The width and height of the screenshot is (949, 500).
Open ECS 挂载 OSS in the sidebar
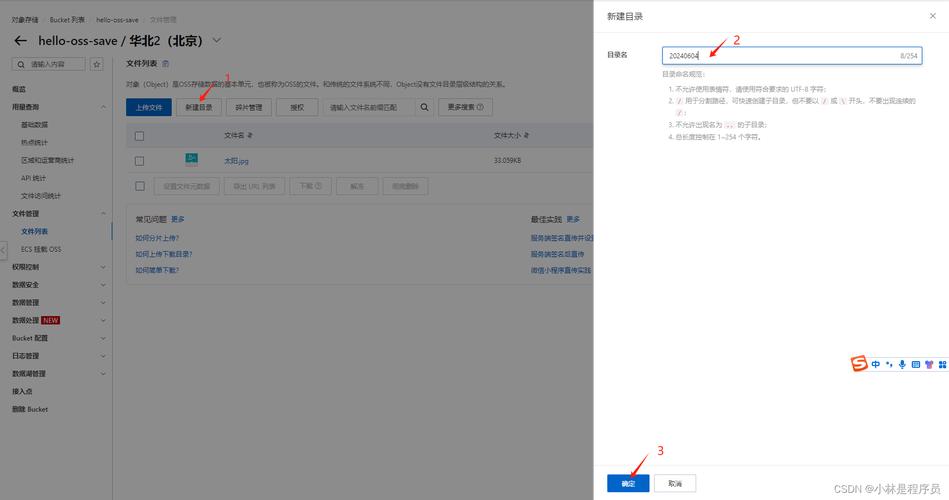coord(41,249)
